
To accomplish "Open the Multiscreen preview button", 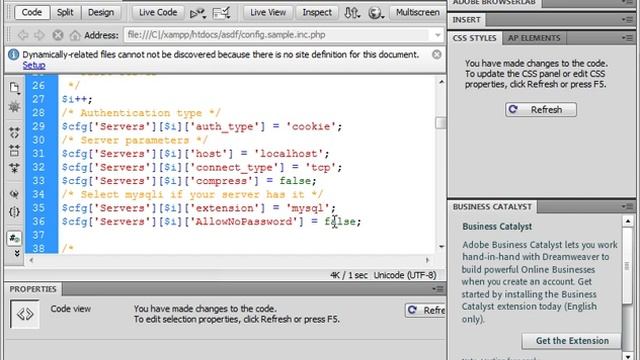I will click(x=418, y=13).
